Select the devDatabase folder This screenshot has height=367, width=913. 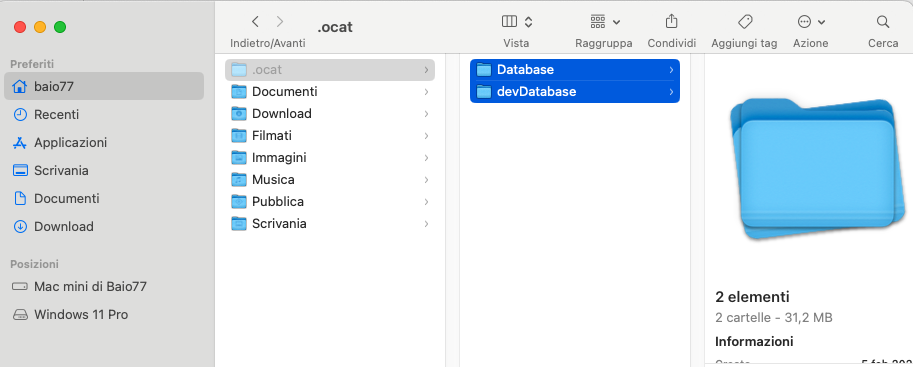click(x=575, y=91)
